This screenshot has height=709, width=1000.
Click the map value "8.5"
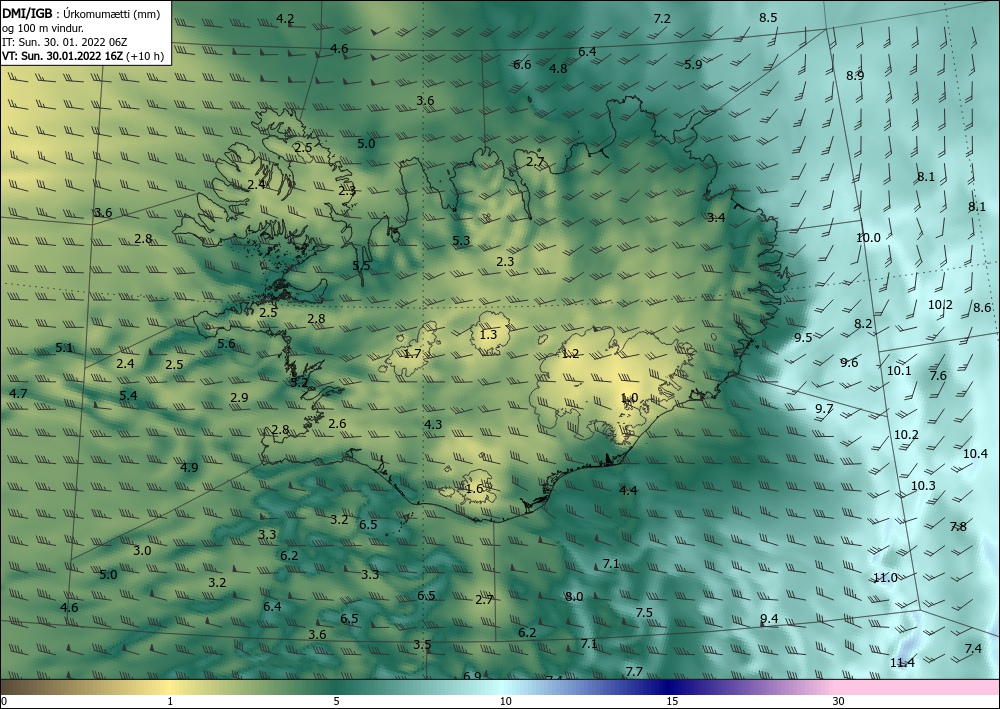point(768,17)
